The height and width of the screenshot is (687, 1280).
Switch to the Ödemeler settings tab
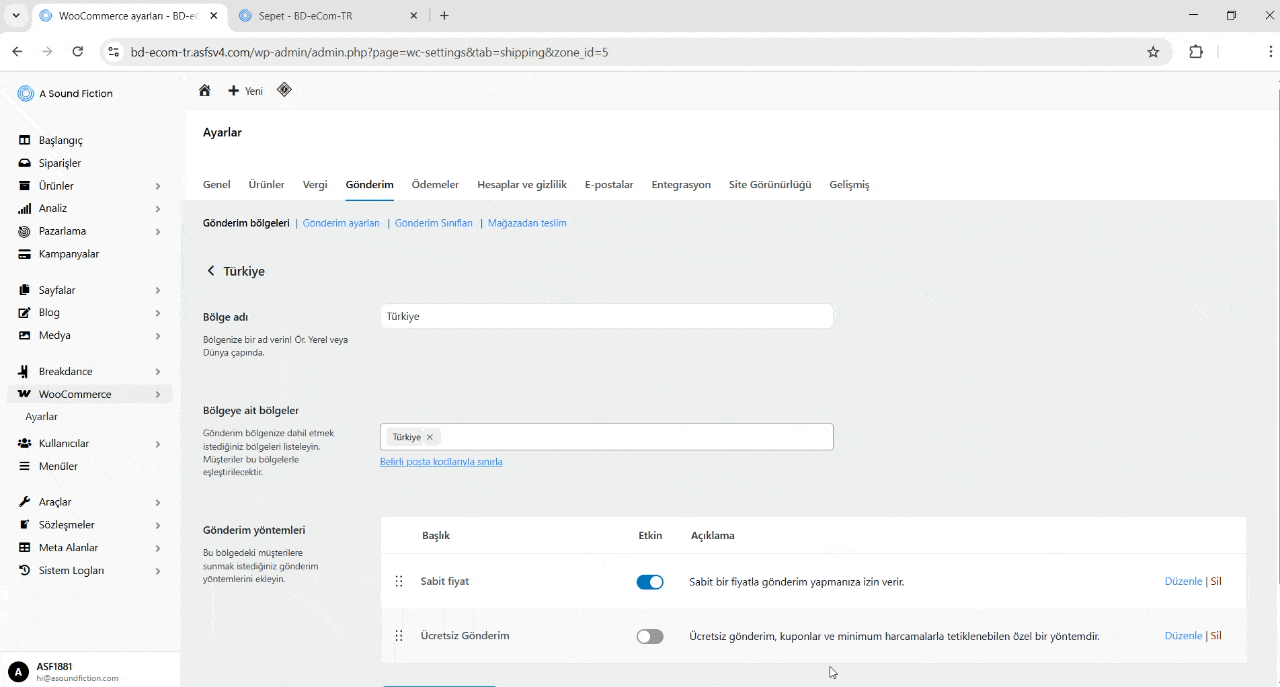[435, 184]
